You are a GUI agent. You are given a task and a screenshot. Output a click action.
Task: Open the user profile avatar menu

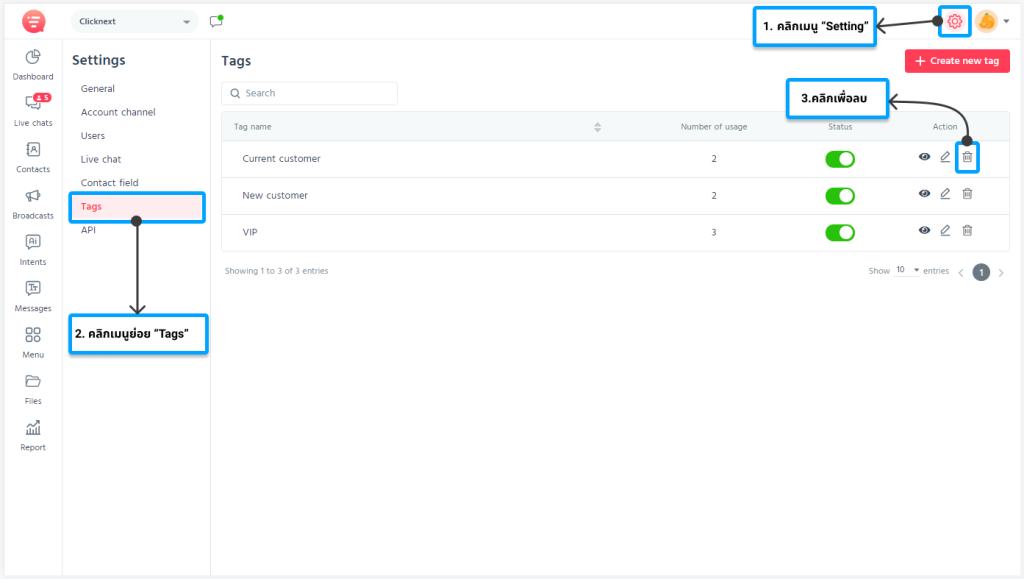click(987, 22)
